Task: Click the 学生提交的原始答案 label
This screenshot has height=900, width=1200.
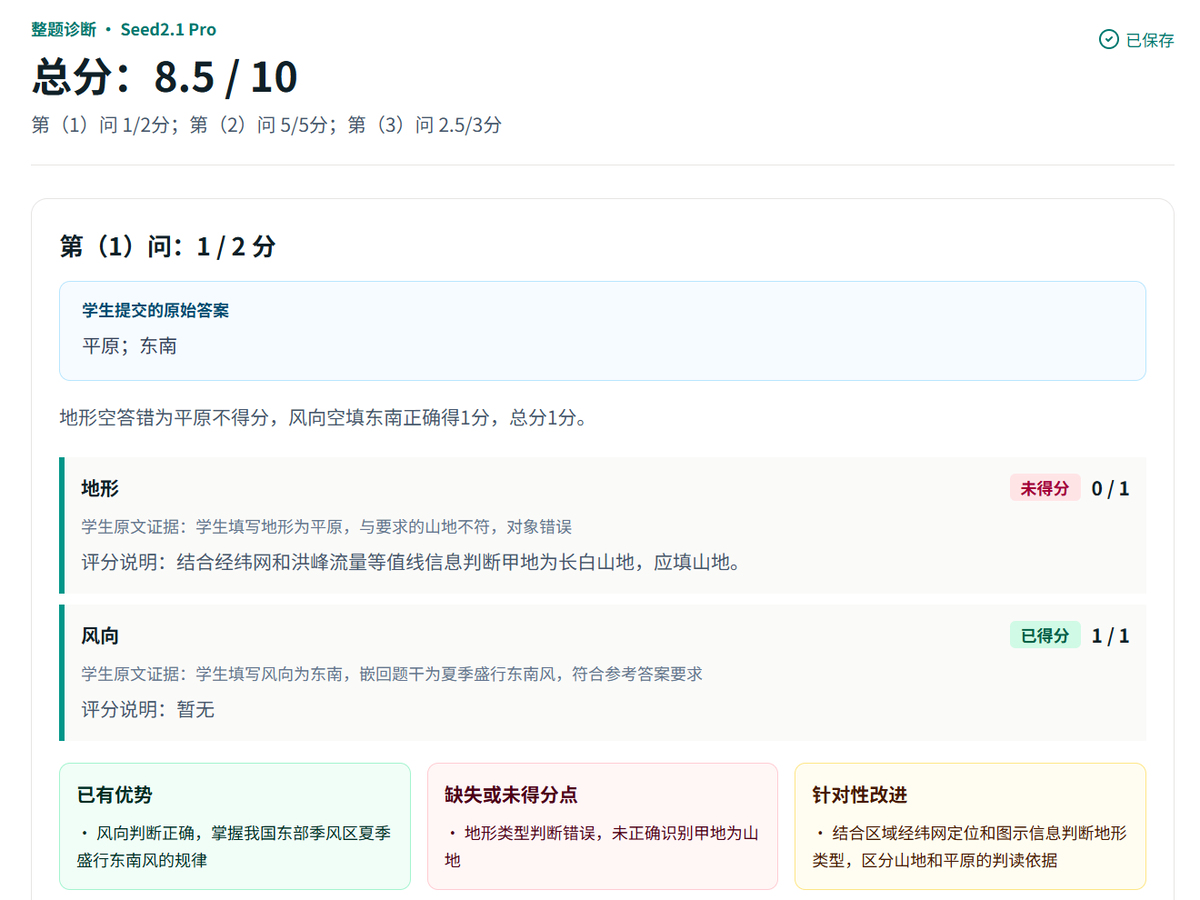Action: point(155,310)
